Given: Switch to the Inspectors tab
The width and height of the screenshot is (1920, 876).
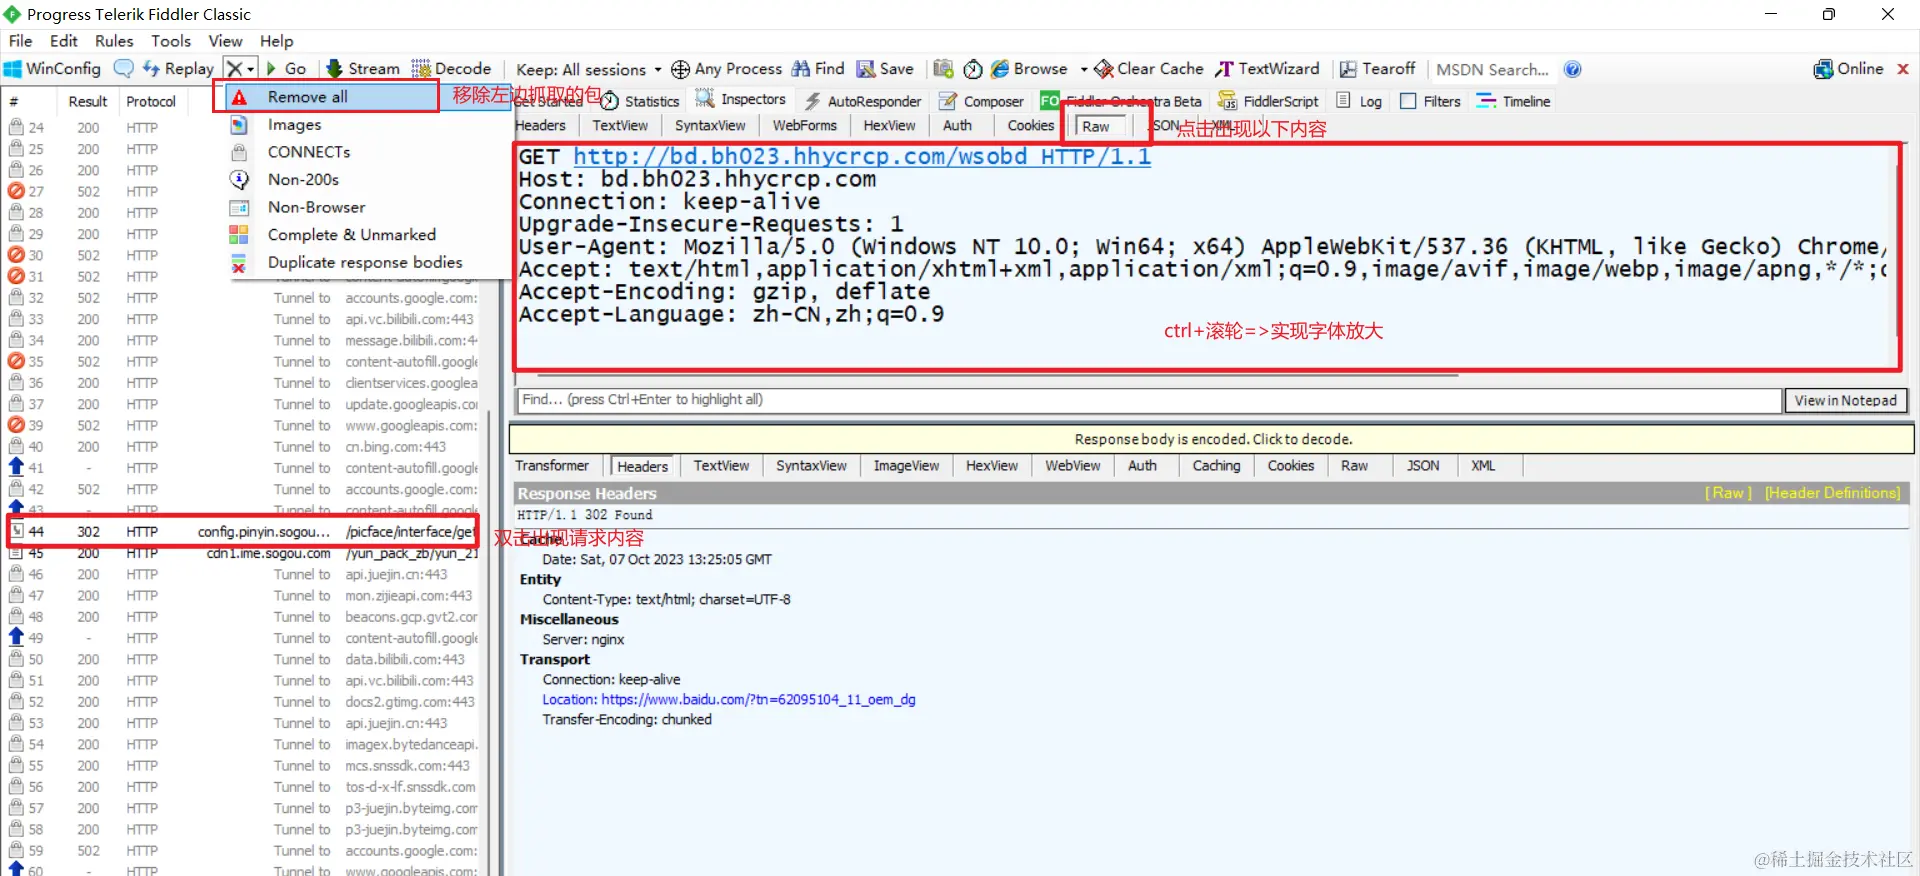Looking at the screenshot, I should (x=741, y=100).
